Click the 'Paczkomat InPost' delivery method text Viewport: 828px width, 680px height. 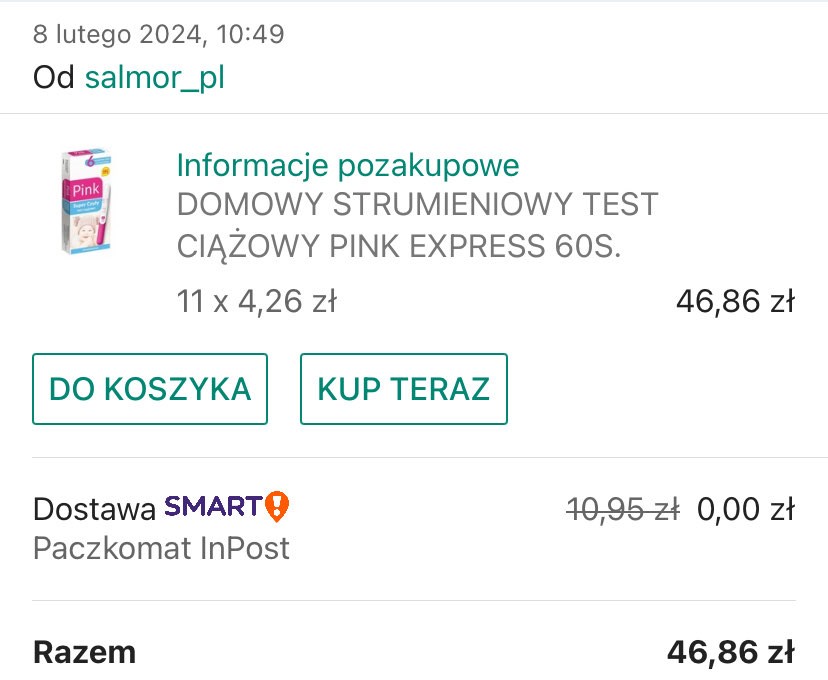coord(161,548)
